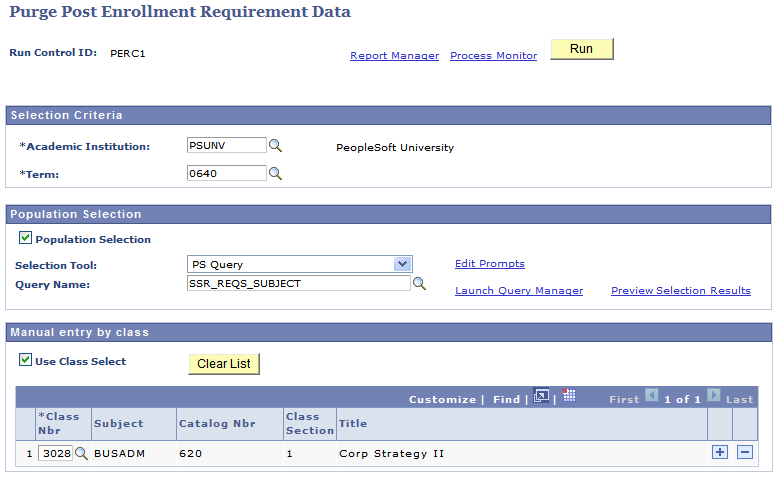
Task: Open Process Monitor link
Action: coord(494,56)
